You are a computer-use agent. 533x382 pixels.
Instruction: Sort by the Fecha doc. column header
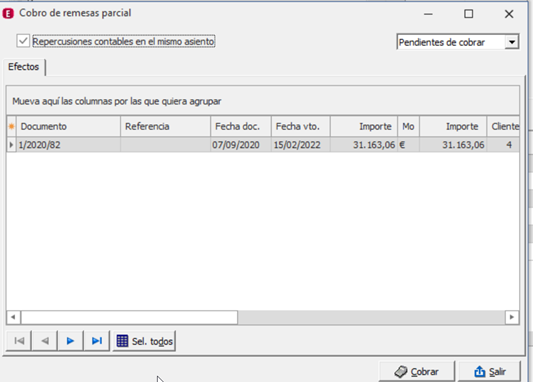click(x=241, y=126)
